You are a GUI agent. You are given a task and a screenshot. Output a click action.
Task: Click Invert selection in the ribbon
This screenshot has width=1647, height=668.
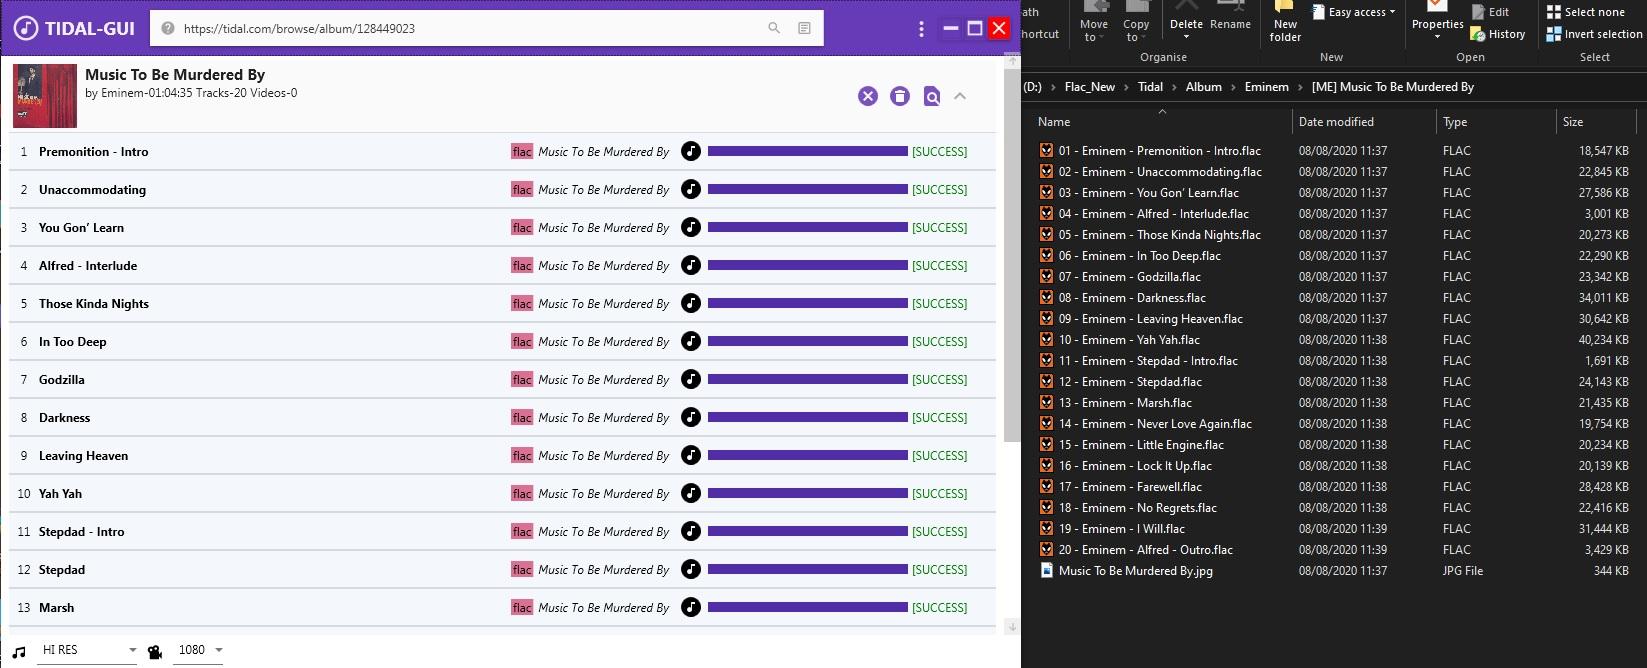pos(1594,34)
